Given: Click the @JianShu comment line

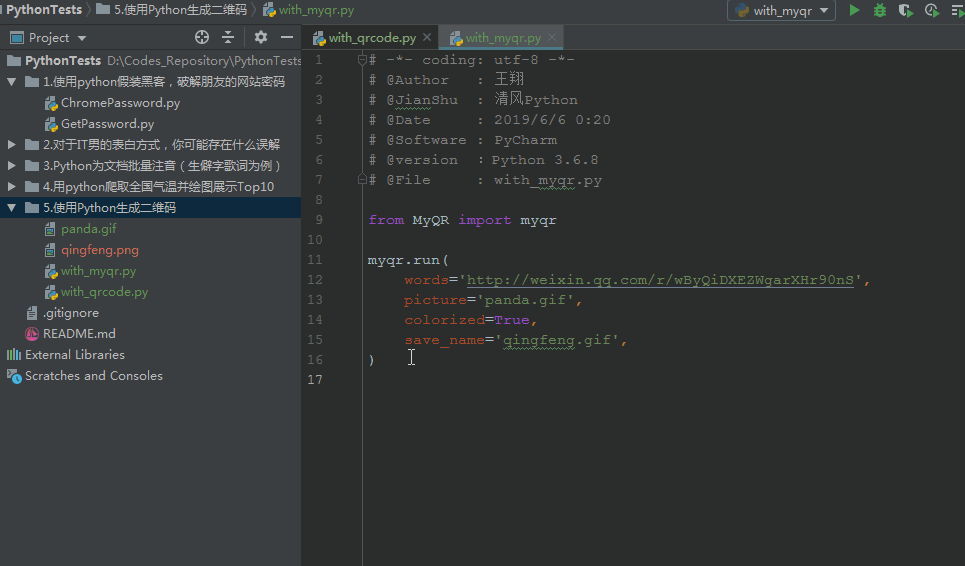Looking at the screenshot, I should (473, 100).
